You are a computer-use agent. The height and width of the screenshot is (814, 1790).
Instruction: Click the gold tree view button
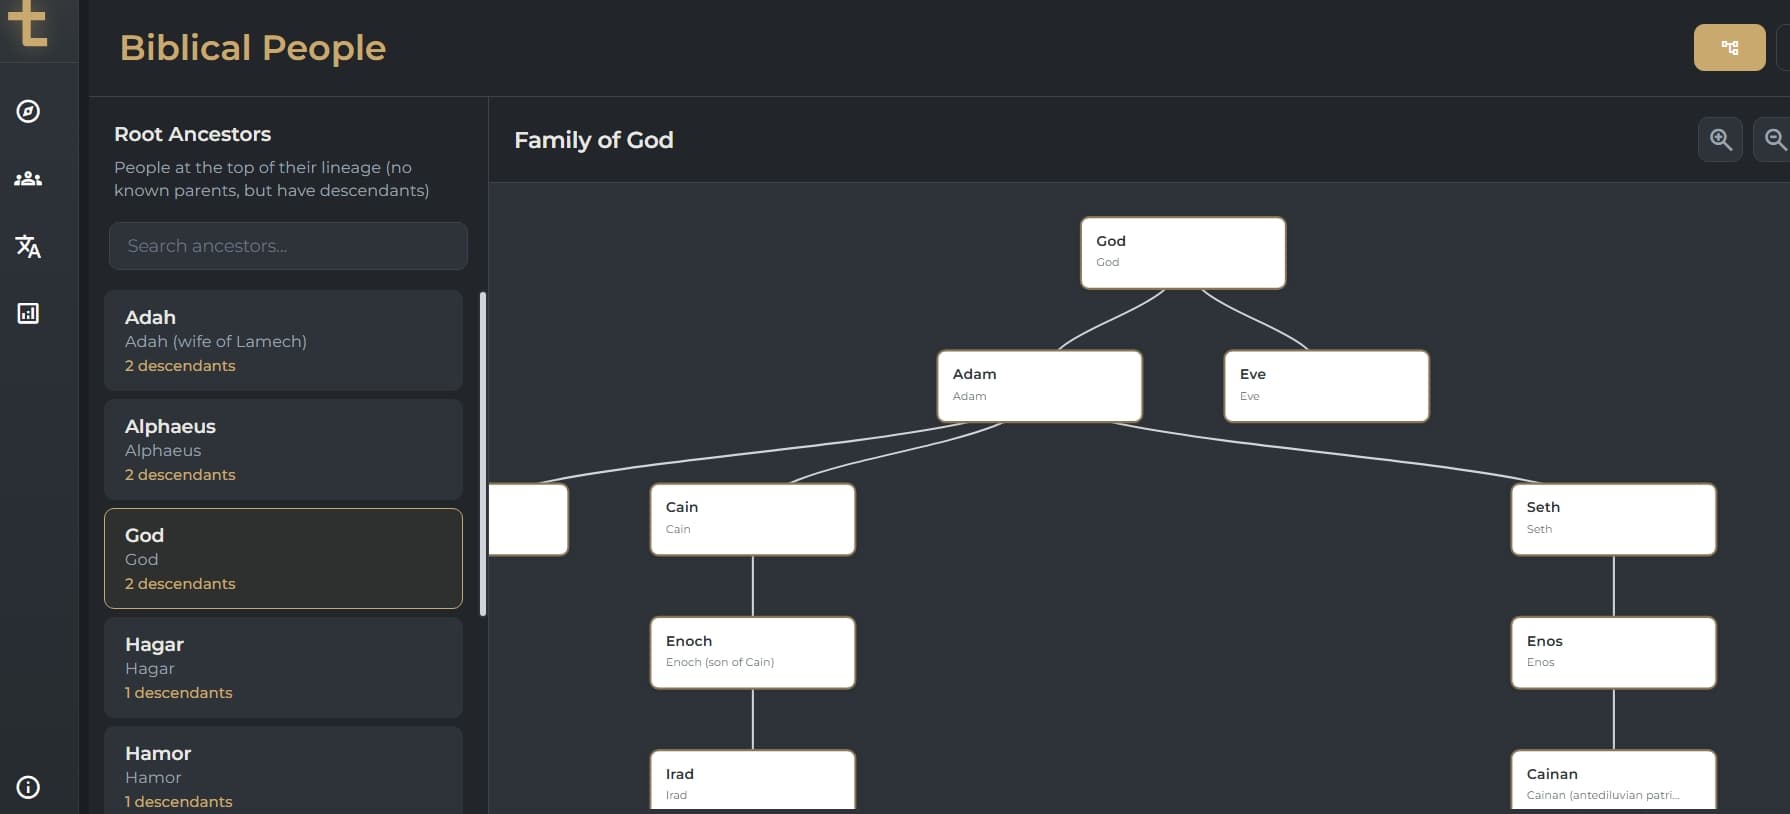coord(1729,47)
